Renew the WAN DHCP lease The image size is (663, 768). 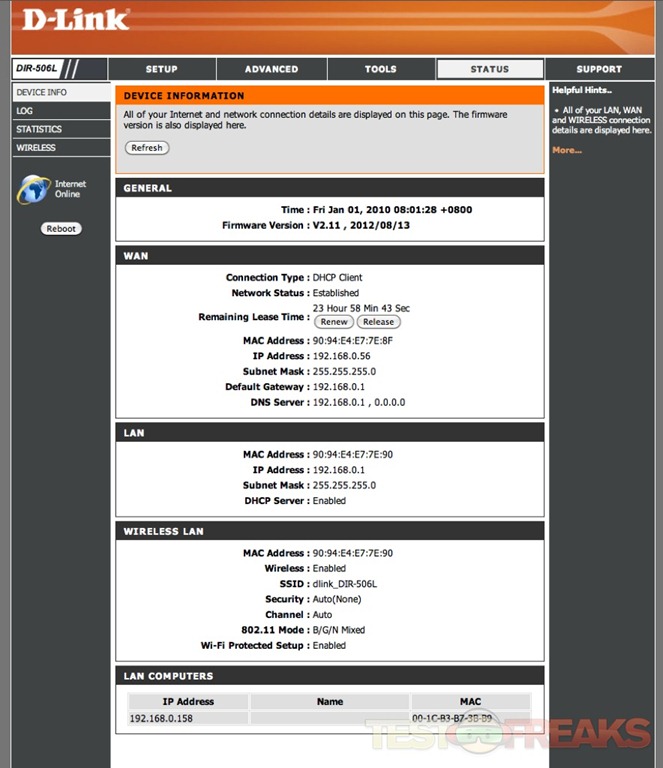pos(334,322)
